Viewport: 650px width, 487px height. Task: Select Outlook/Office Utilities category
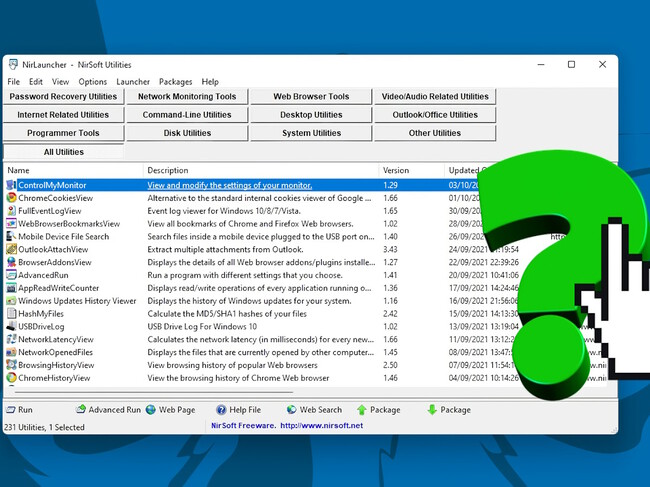click(x=435, y=115)
